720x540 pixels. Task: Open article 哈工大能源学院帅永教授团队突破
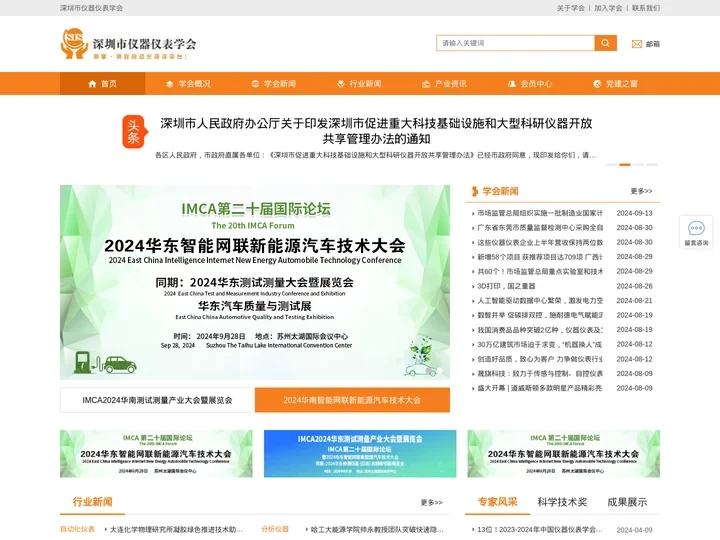click(377, 529)
